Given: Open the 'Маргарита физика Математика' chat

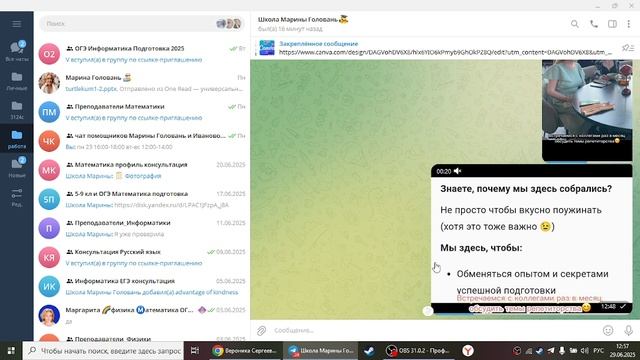Looking at the screenshot, I should 142,316.
